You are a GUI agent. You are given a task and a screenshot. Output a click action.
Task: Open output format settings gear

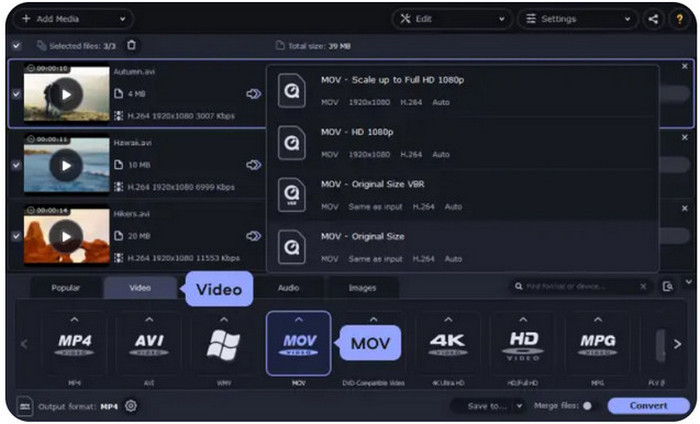(131, 406)
